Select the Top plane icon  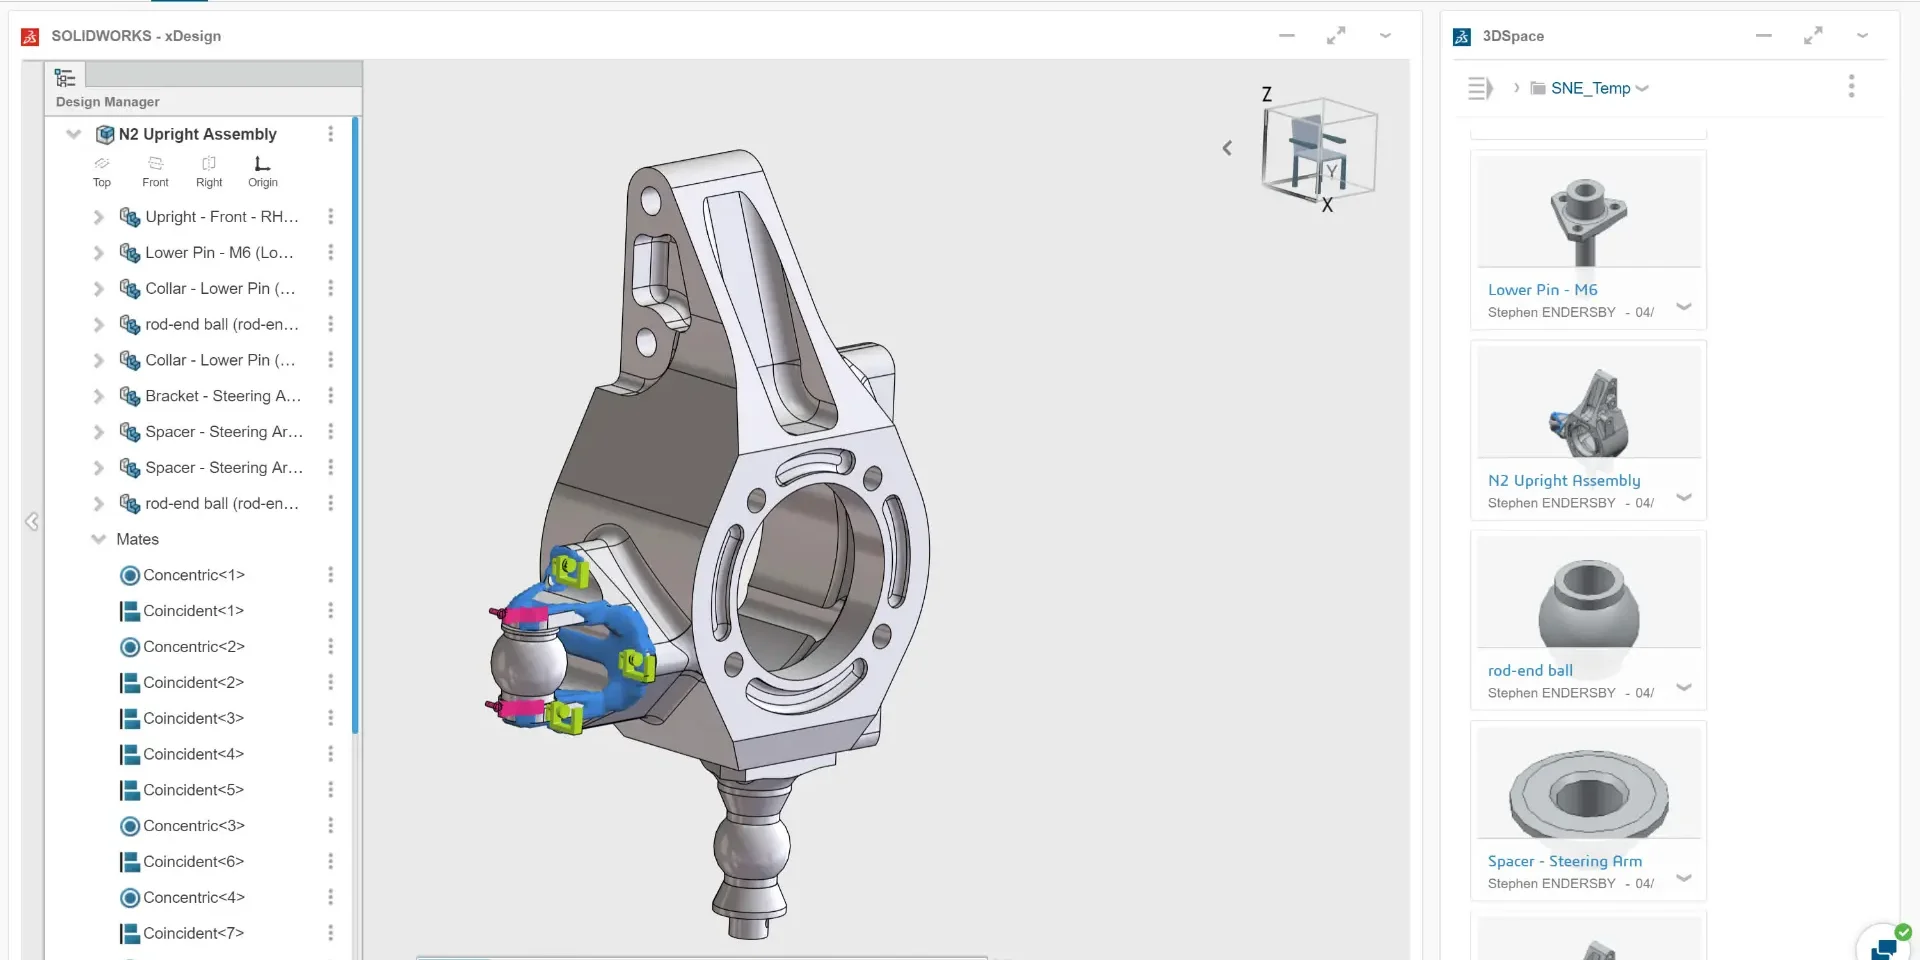point(102,163)
